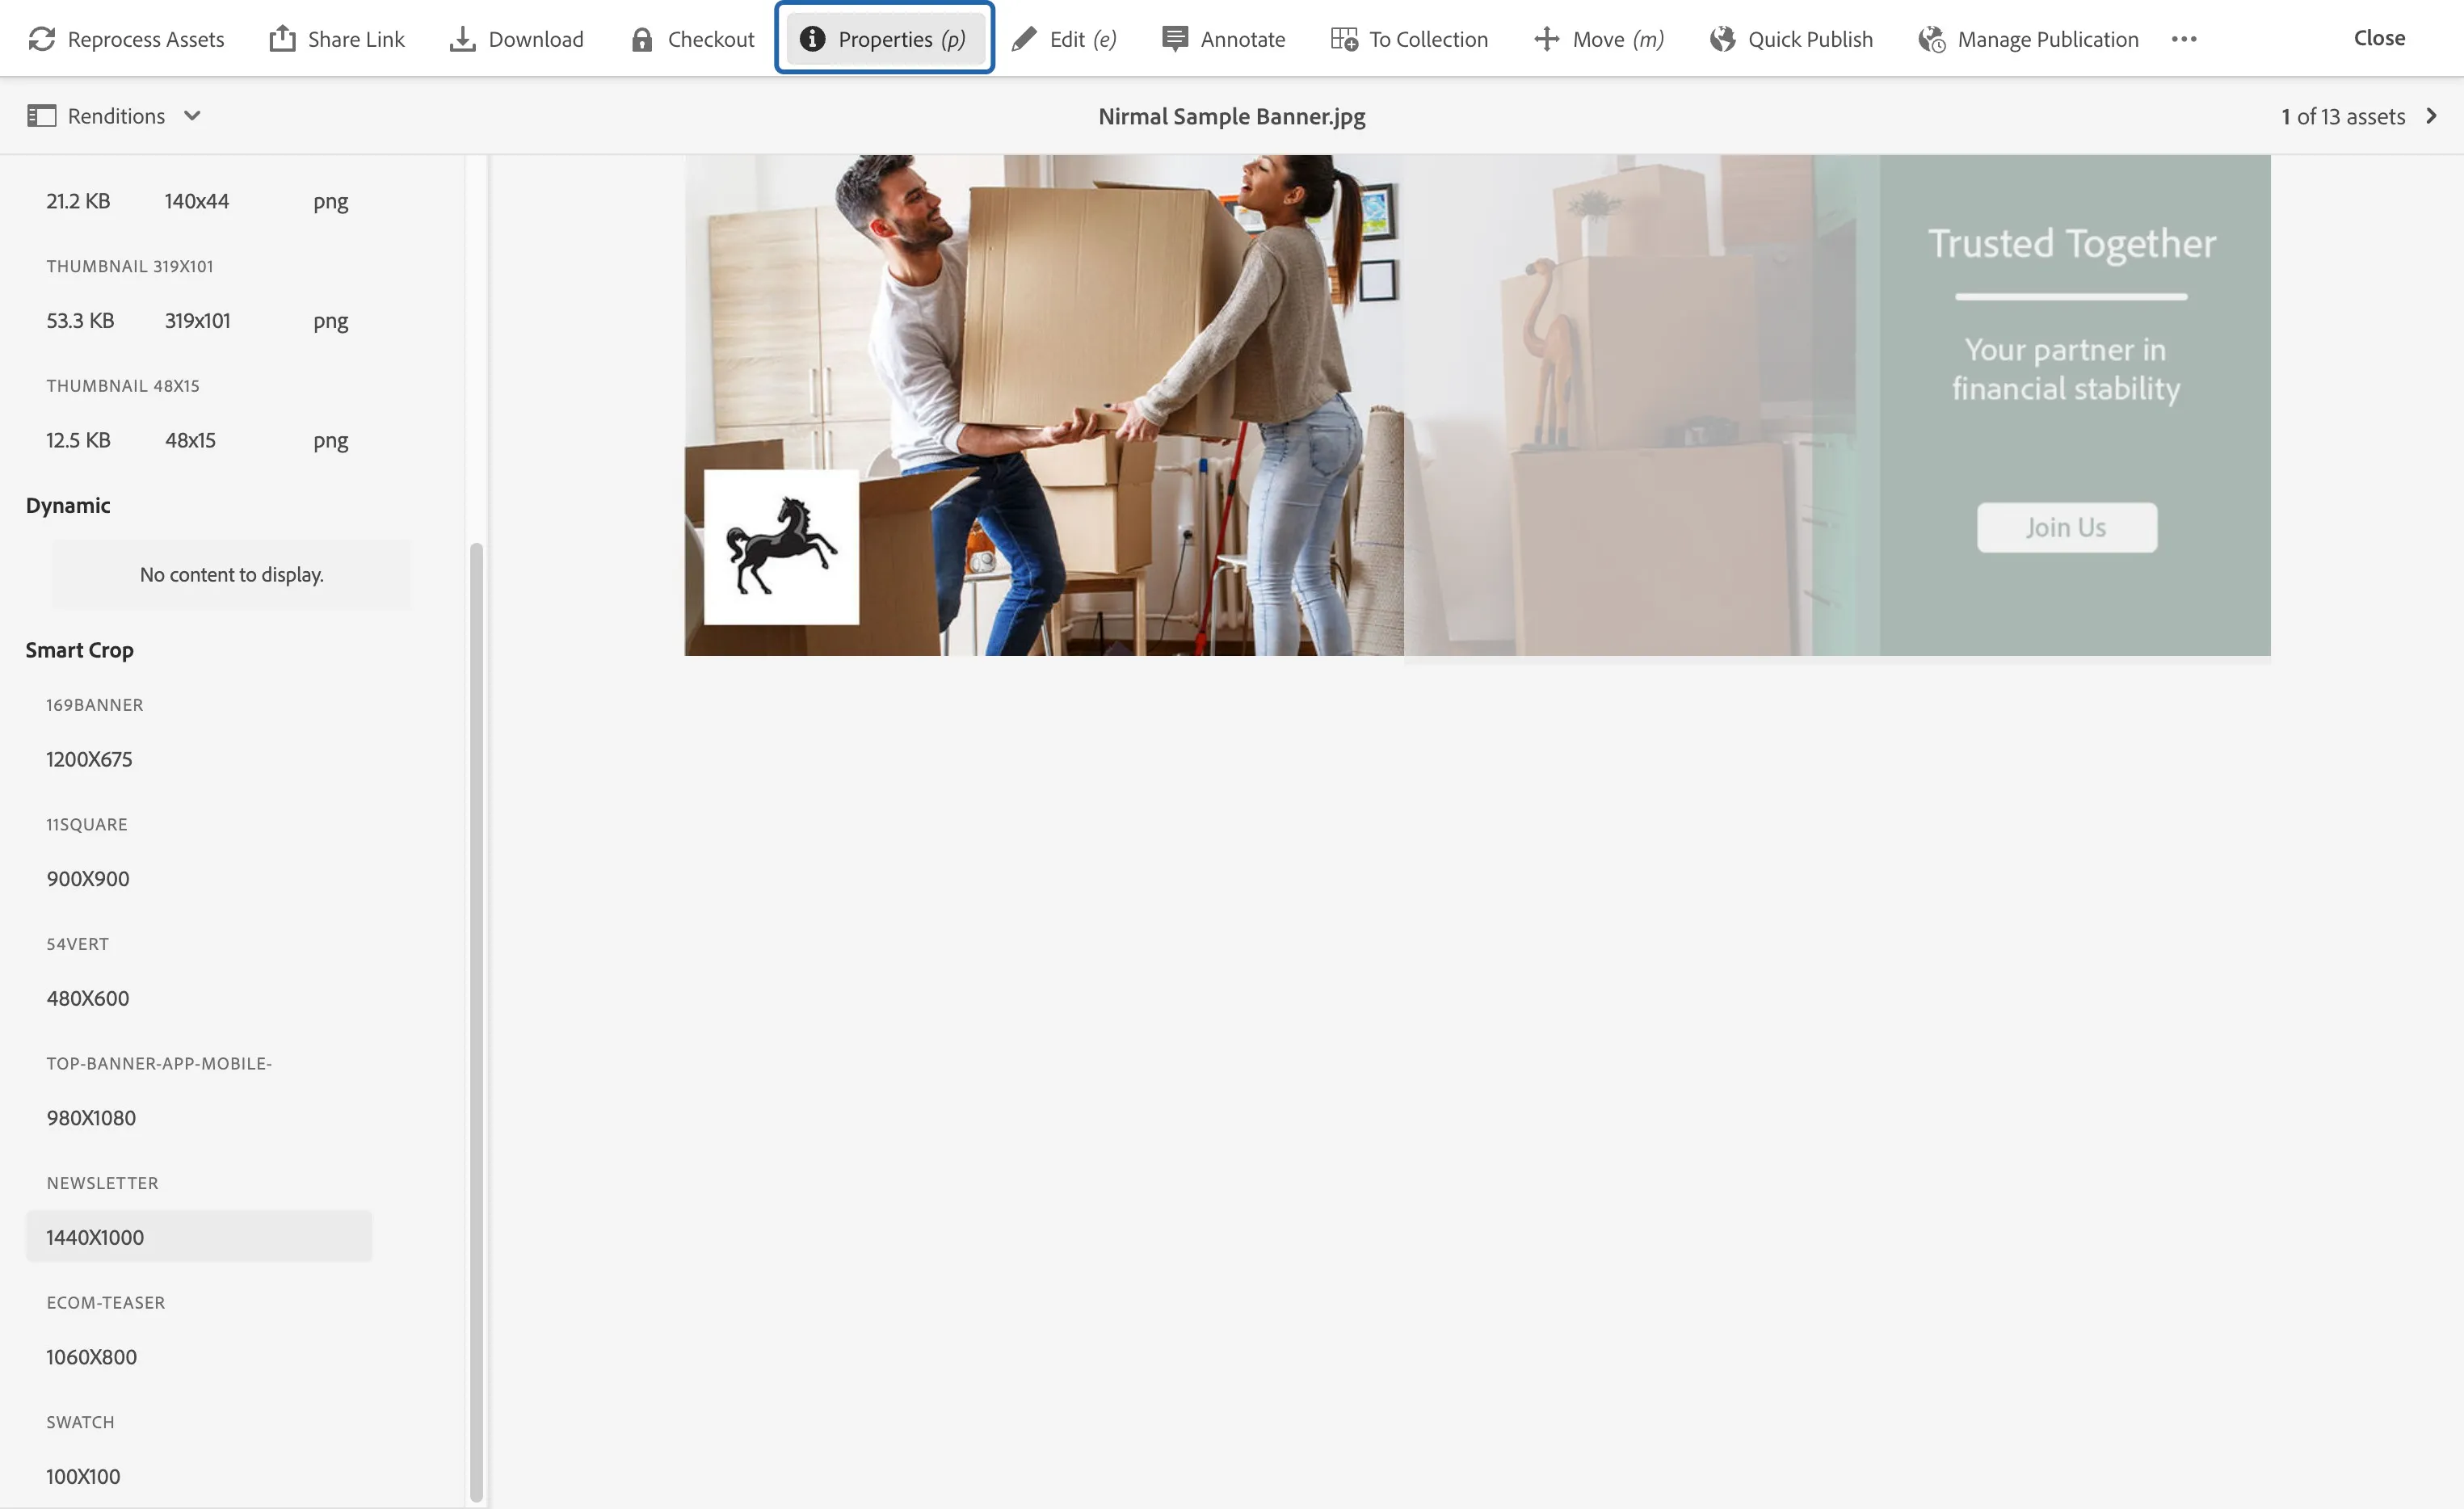Click the Nirmal Sample Banner.jpg title
The height and width of the screenshot is (1509, 2464).
point(1231,116)
